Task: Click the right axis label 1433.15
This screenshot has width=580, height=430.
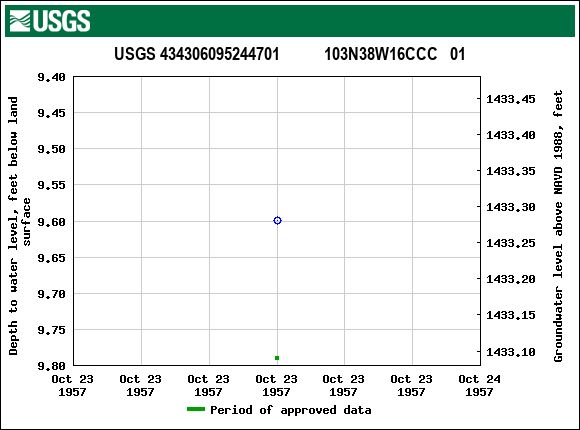Action: click(510, 315)
